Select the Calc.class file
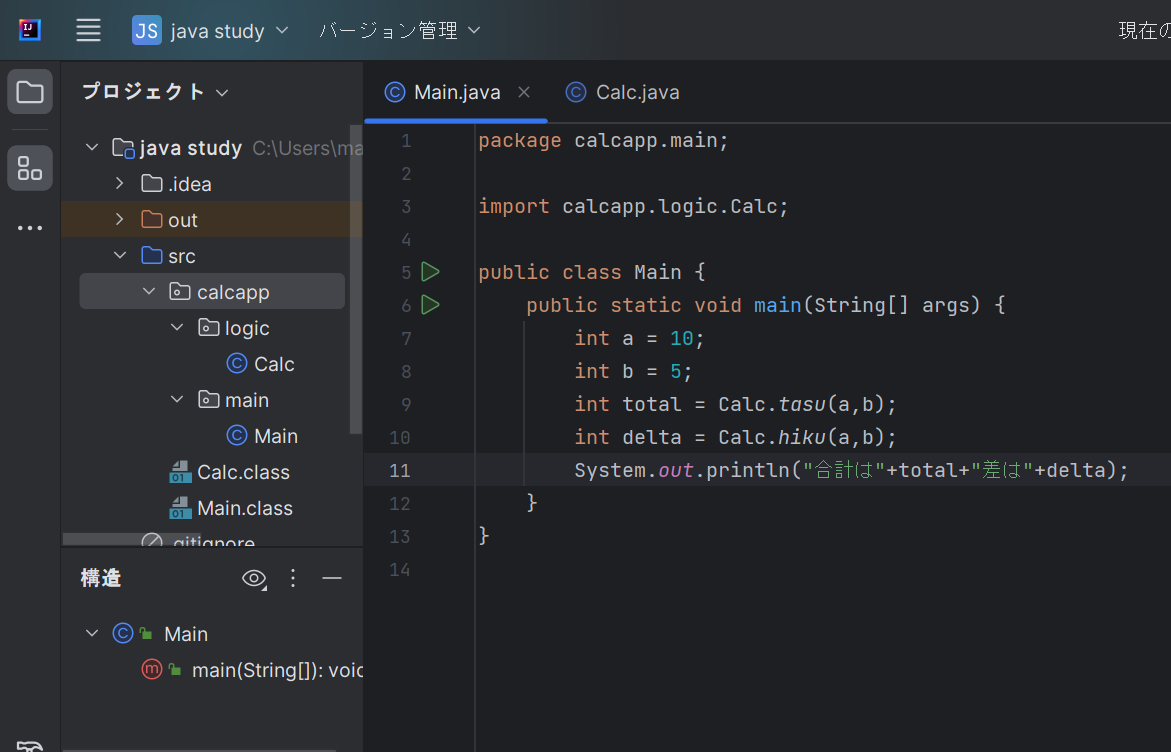 [229, 472]
